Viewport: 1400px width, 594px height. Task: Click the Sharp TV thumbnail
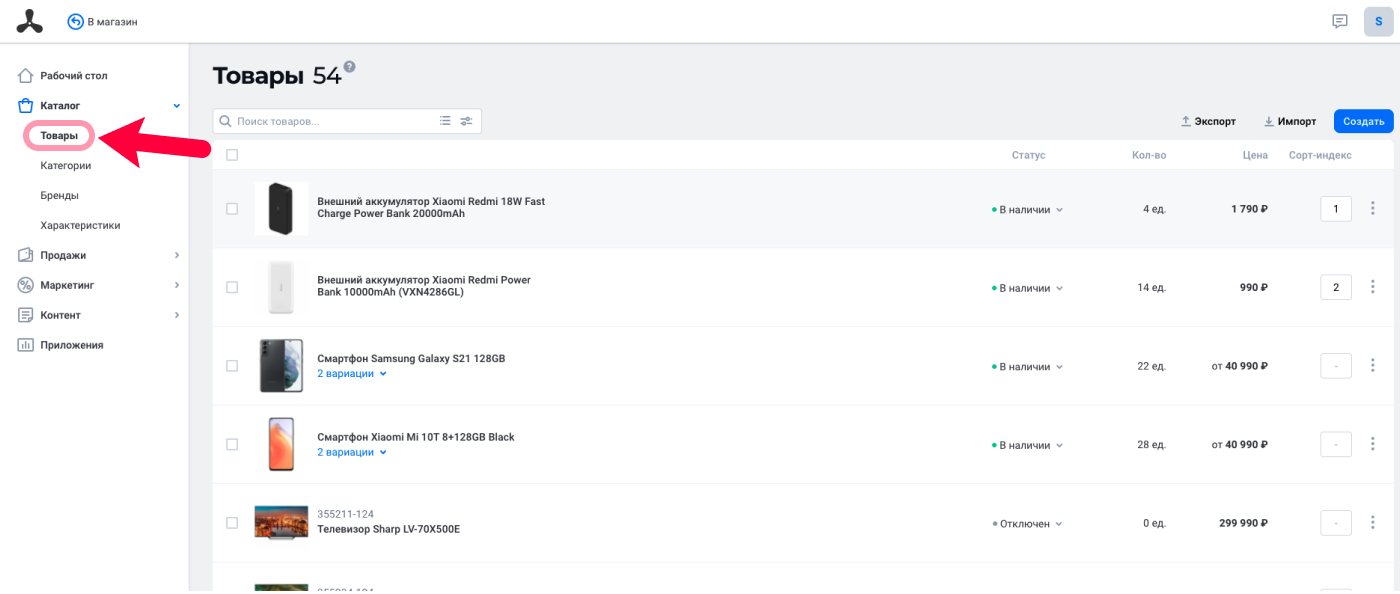tap(281, 523)
